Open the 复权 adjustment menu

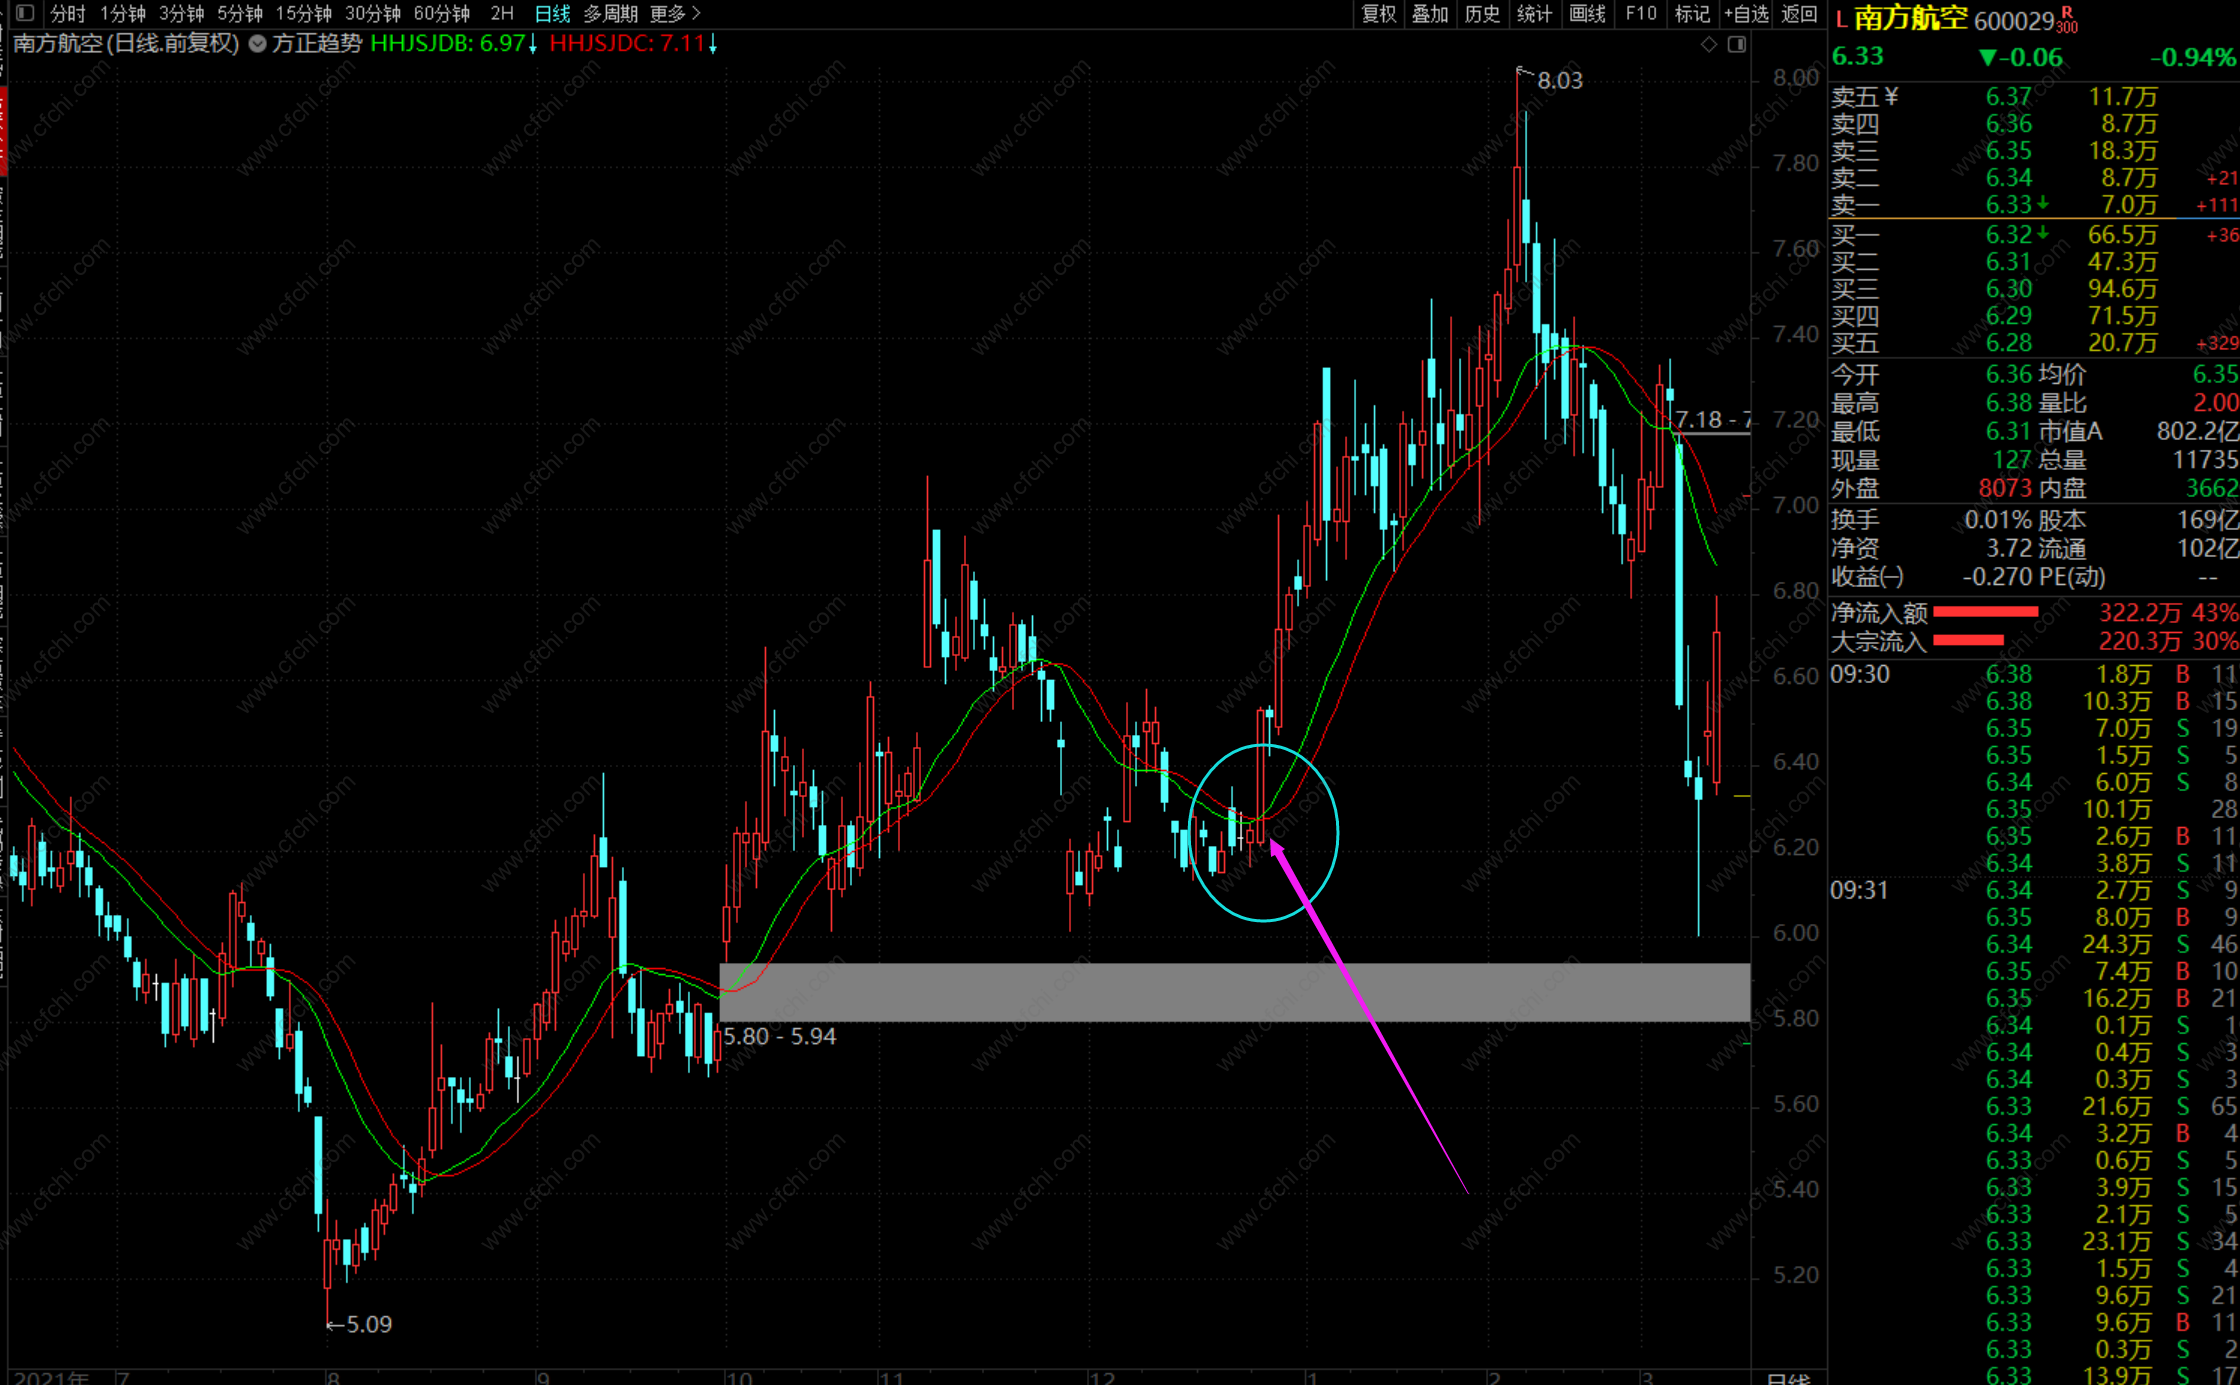tap(1378, 13)
